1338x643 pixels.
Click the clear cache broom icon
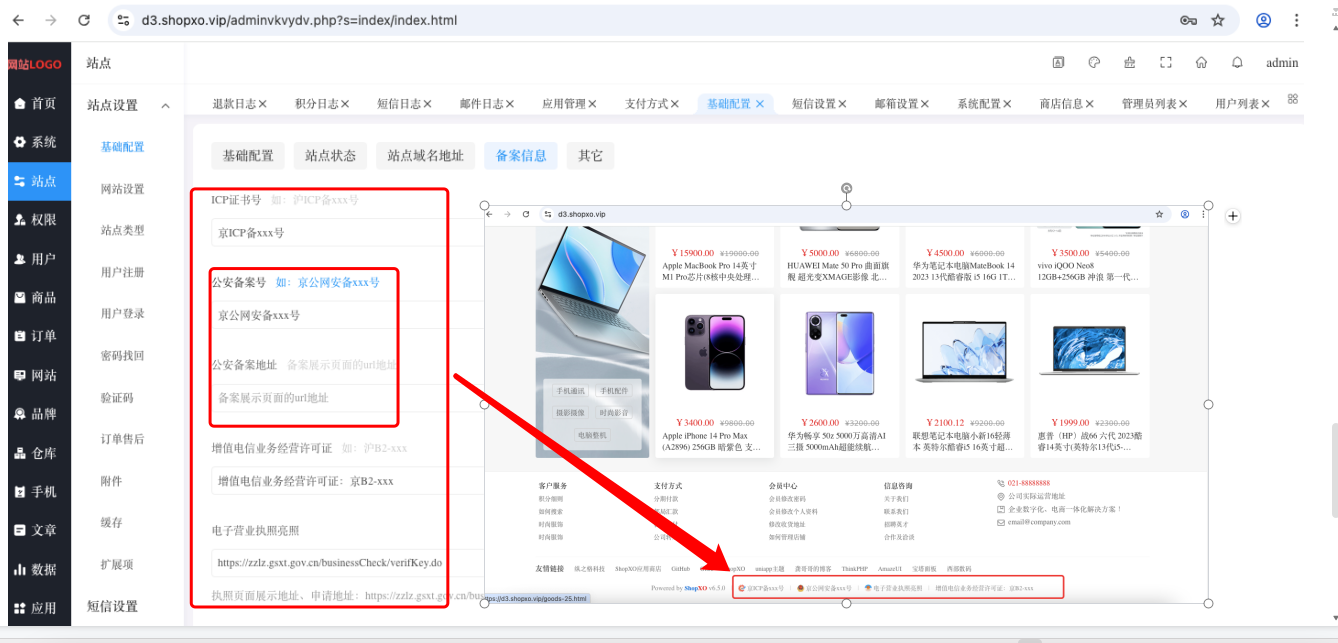pos(1130,62)
